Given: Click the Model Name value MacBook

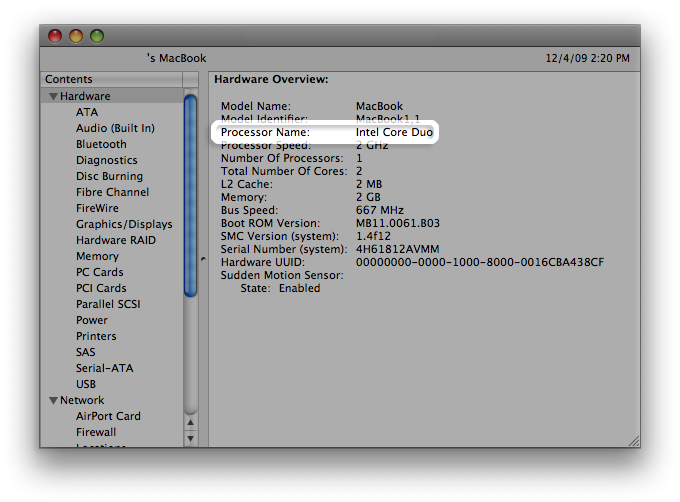Looking at the screenshot, I should pos(379,106).
